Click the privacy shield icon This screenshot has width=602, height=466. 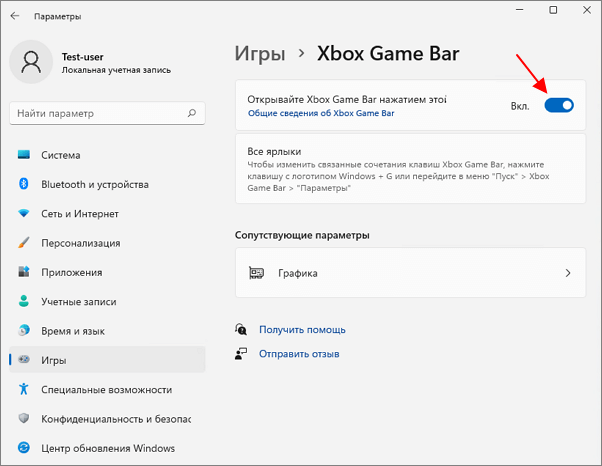coord(24,418)
